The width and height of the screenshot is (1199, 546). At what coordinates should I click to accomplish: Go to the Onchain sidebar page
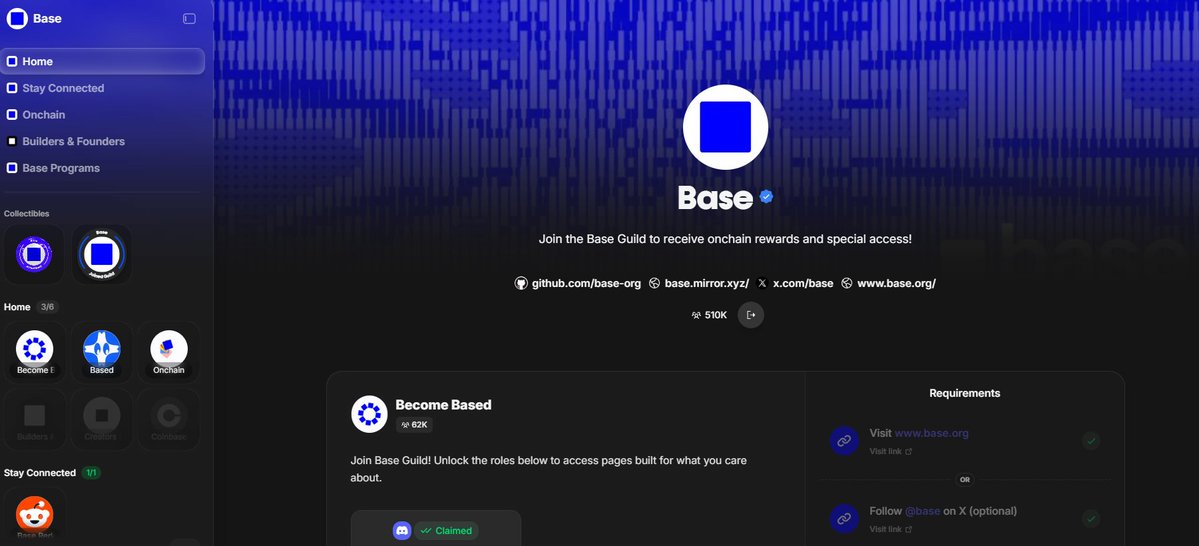click(x=102, y=115)
